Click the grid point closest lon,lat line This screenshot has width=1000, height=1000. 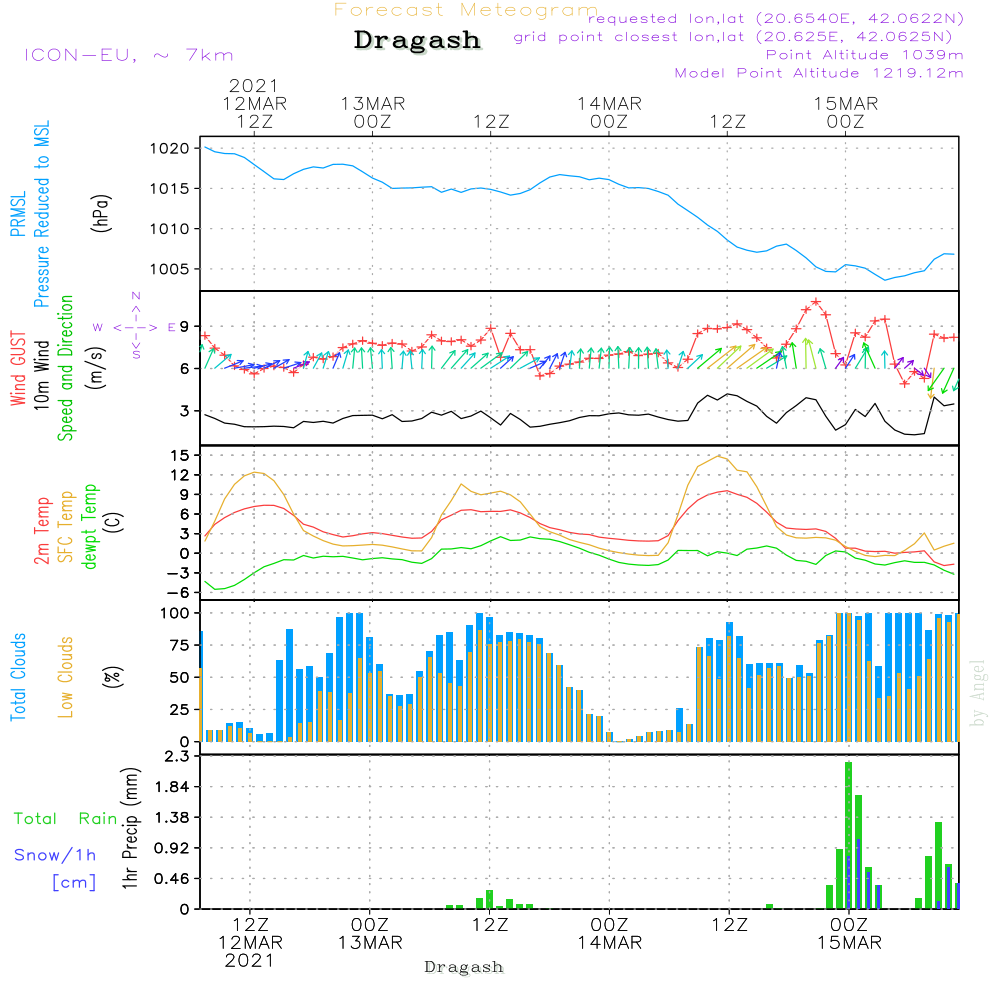(x=733, y=37)
